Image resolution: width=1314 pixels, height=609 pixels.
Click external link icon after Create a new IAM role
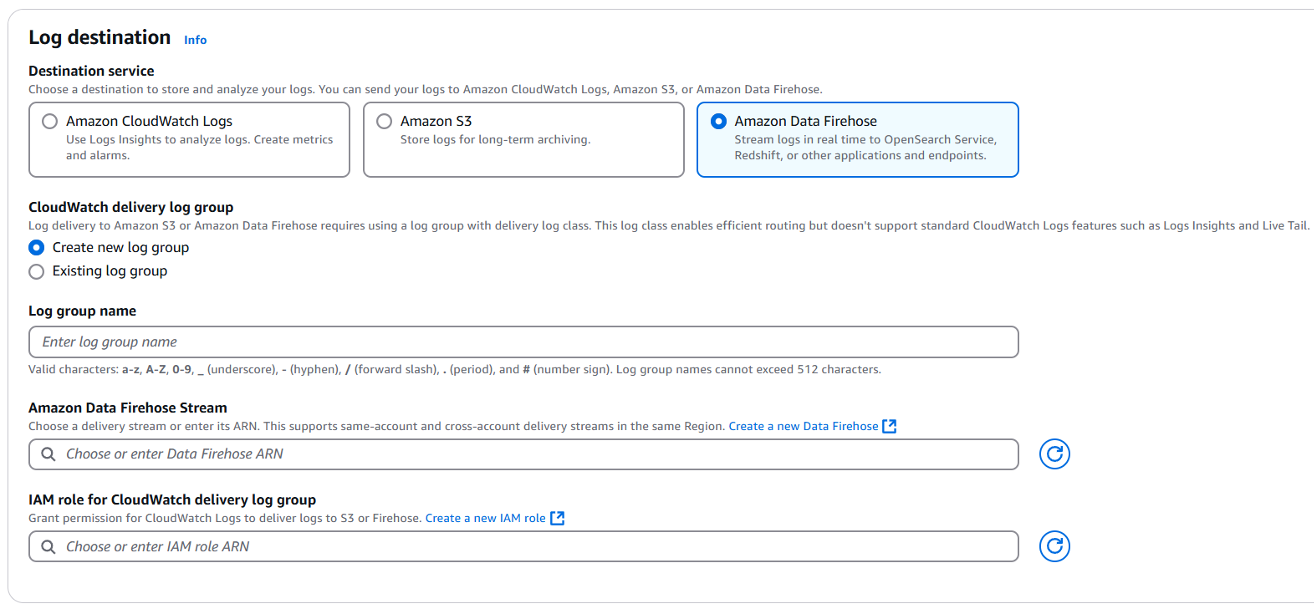click(x=558, y=518)
